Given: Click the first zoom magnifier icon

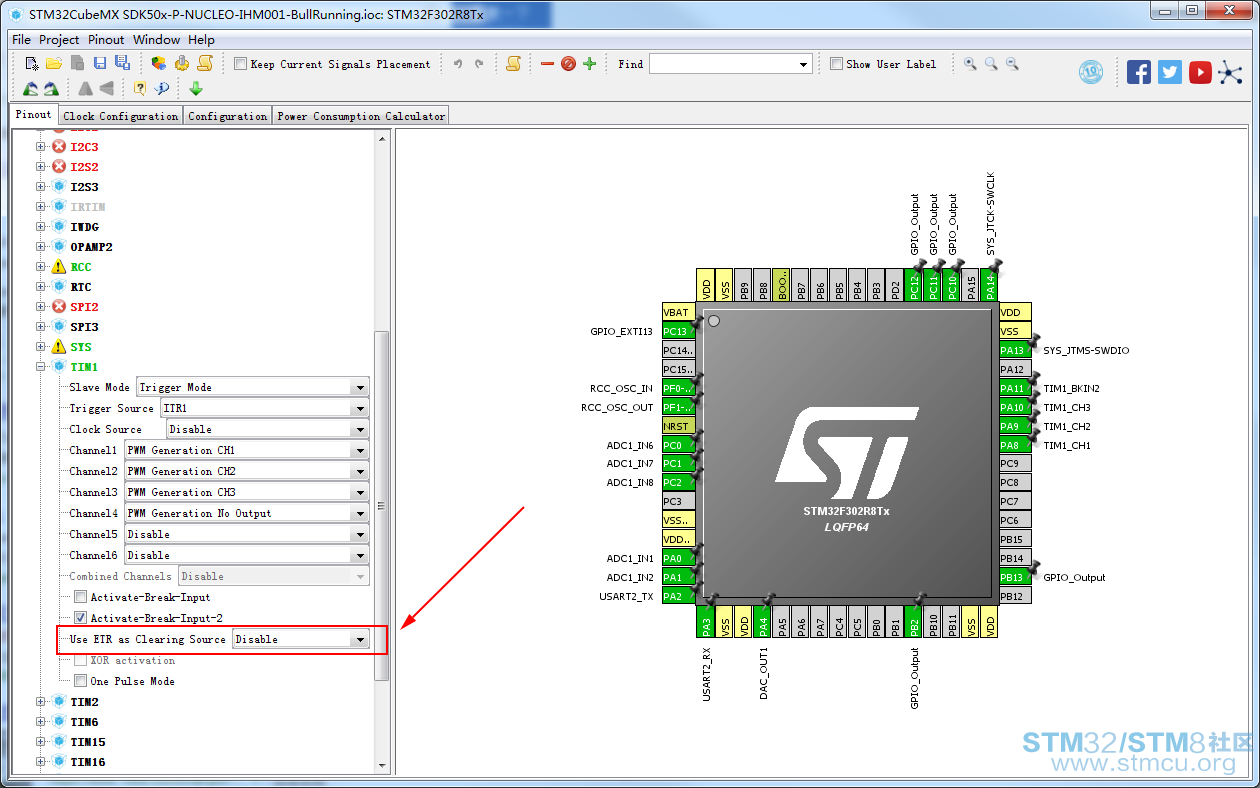Looking at the screenshot, I should coord(970,64).
